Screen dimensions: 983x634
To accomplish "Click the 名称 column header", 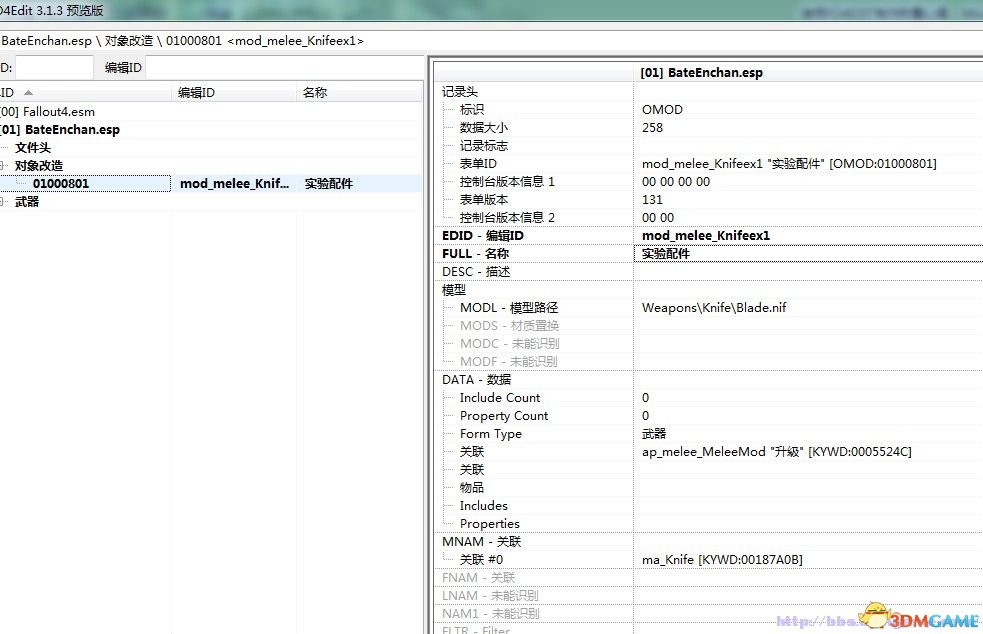I will click(360, 93).
